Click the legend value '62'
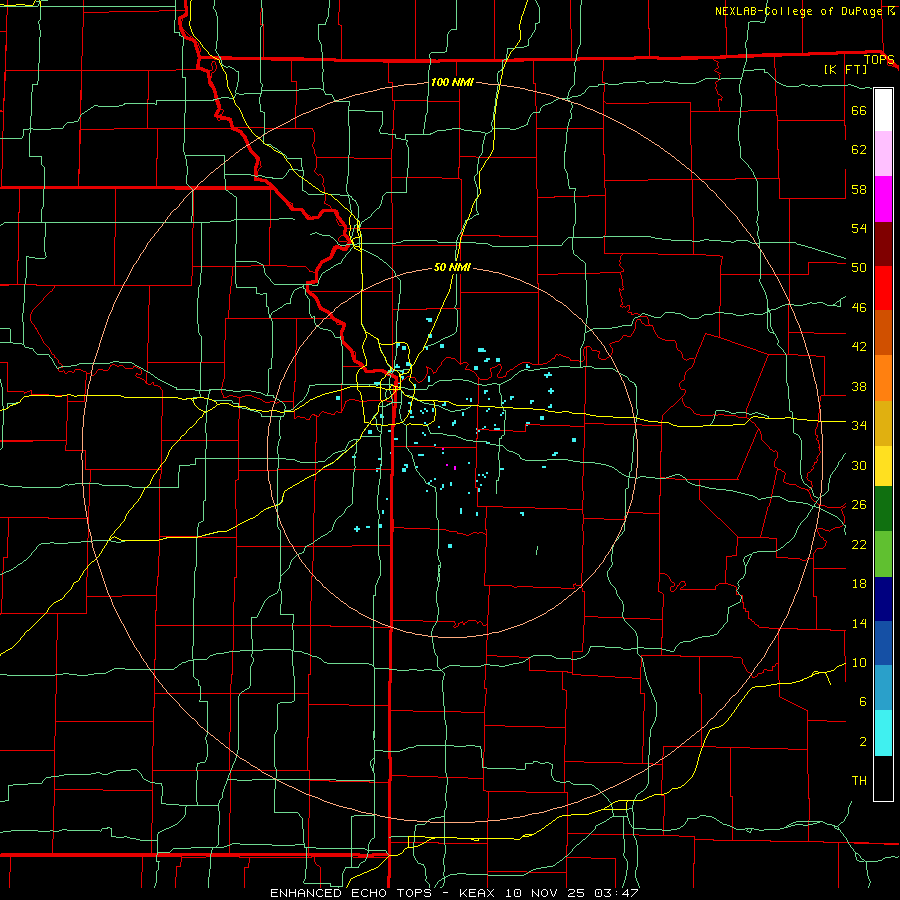900x900 pixels. point(859,150)
